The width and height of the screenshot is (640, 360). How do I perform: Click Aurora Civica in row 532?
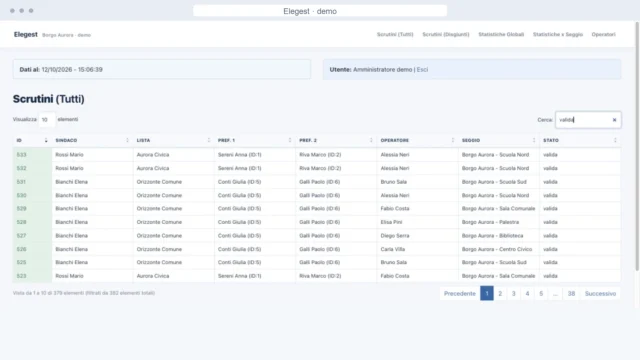coord(153,168)
